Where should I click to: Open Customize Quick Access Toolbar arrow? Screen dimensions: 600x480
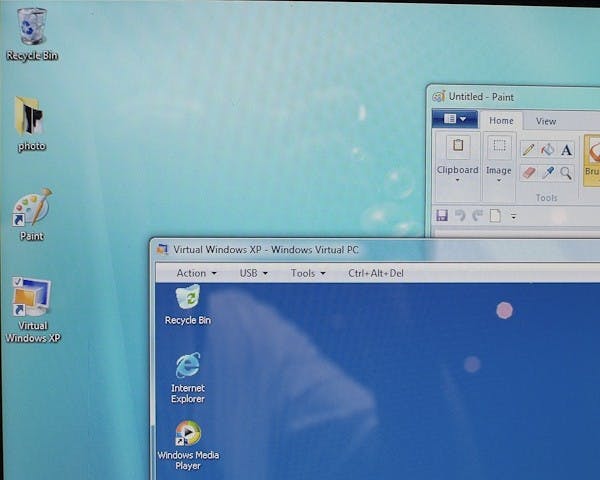[x=514, y=217]
